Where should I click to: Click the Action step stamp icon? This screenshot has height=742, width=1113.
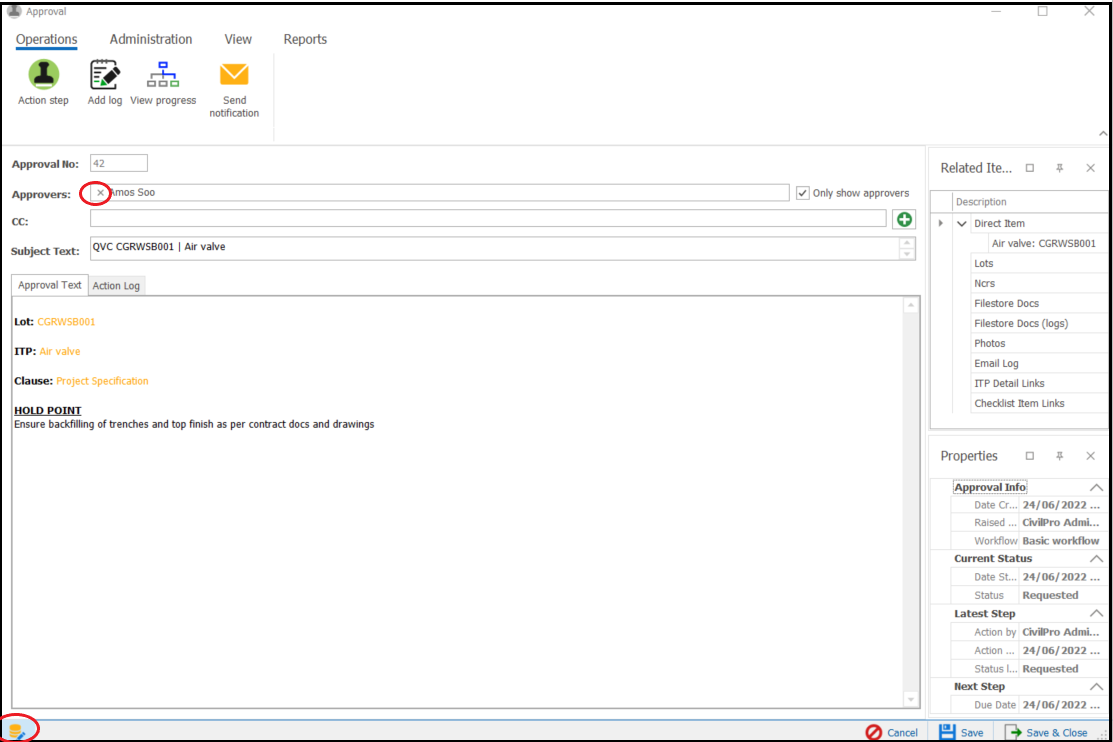click(x=43, y=76)
